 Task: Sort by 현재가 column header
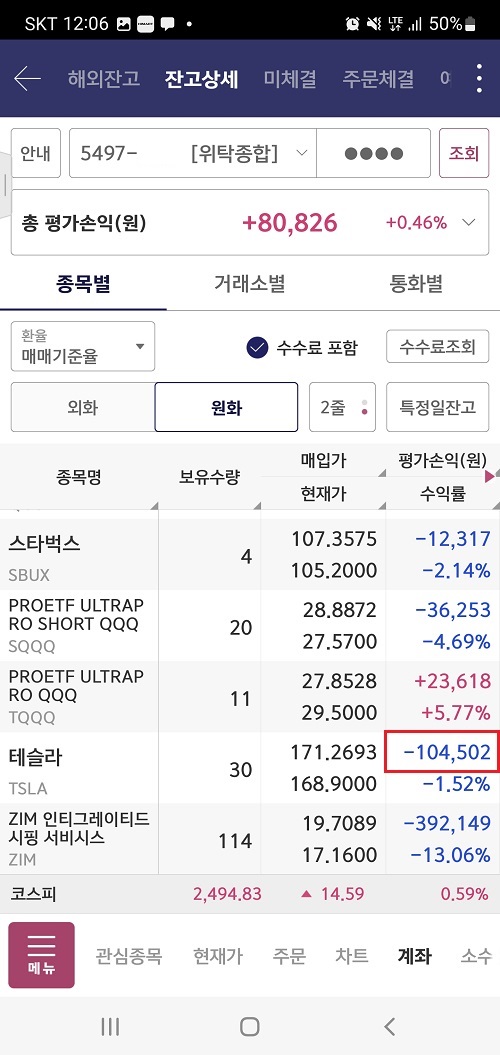coord(323,494)
